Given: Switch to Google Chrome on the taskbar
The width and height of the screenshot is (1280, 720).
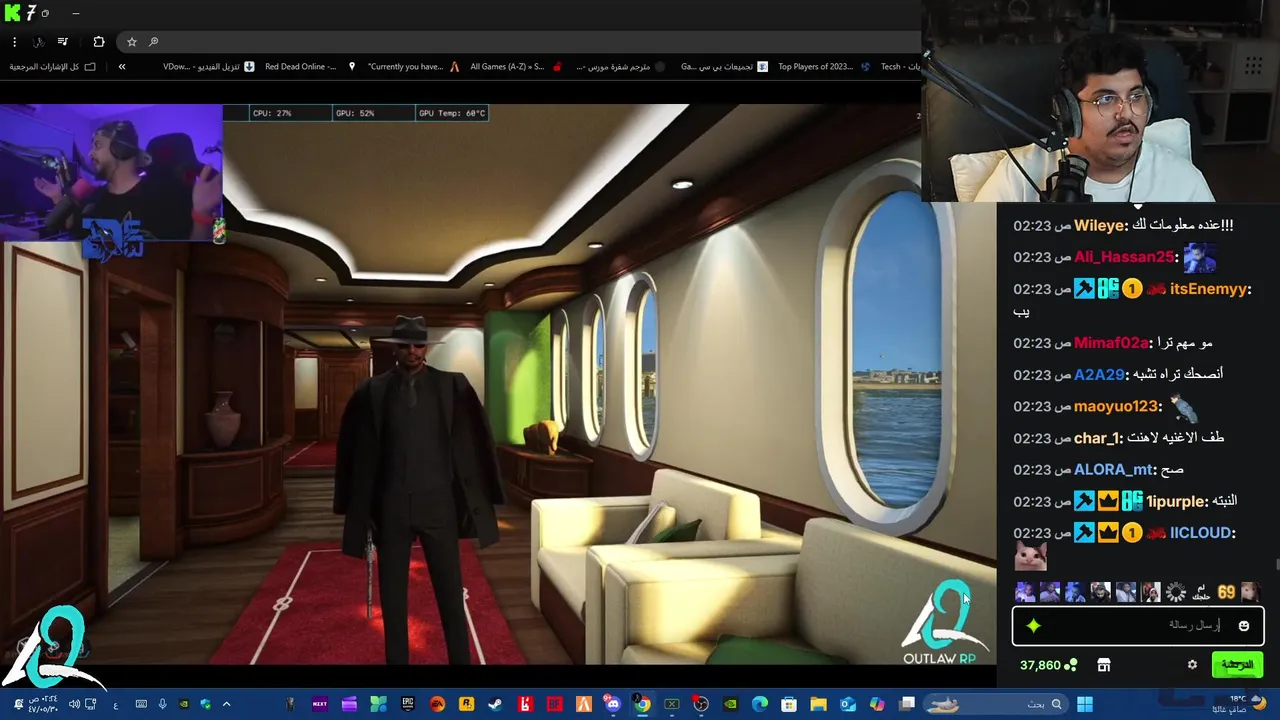Looking at the screenshot, I should (x=643, y=704).
